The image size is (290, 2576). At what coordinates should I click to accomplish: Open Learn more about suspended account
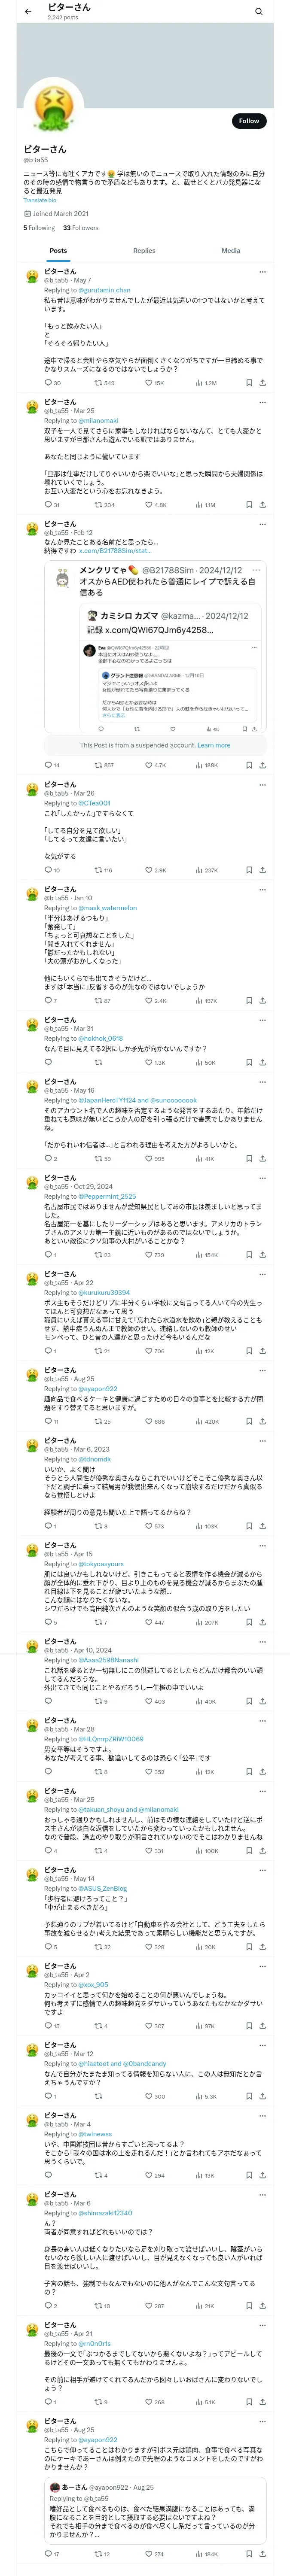tap(213, 745)
